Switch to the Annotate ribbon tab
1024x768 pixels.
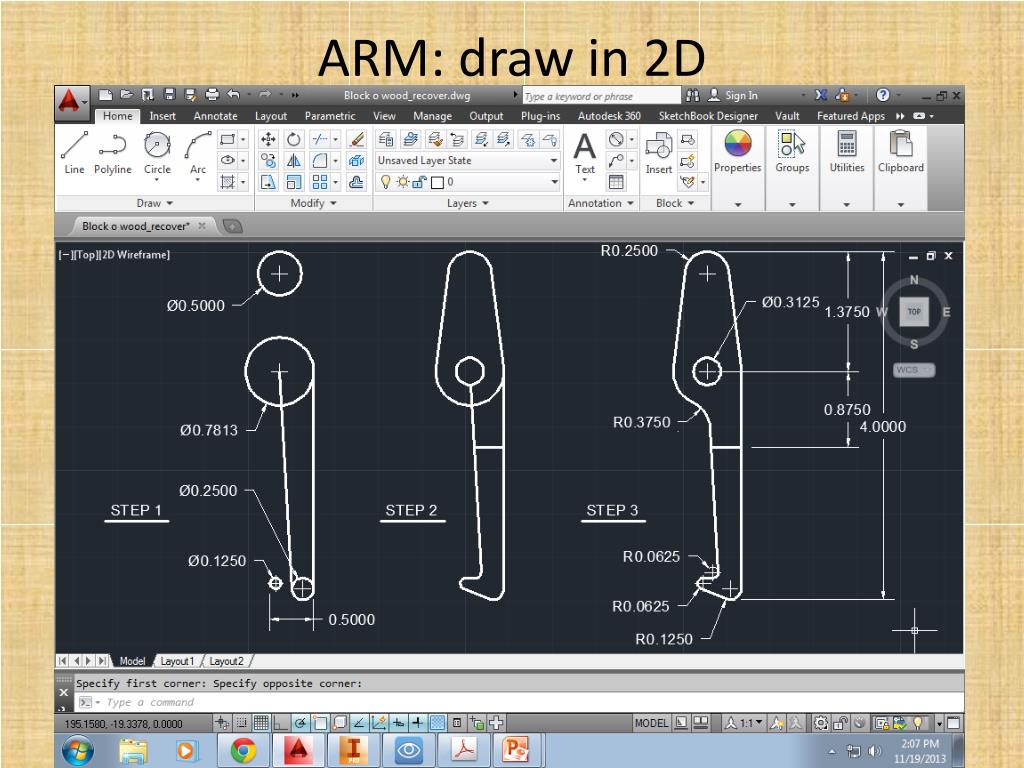pos(216,116)
